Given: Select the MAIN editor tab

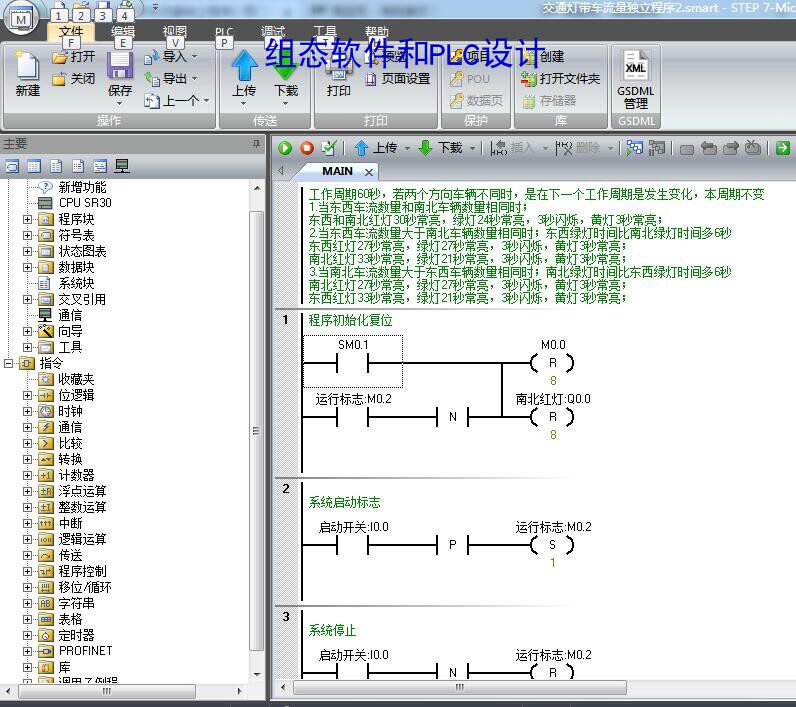Looking at the screenshot, I should (337, 171).
